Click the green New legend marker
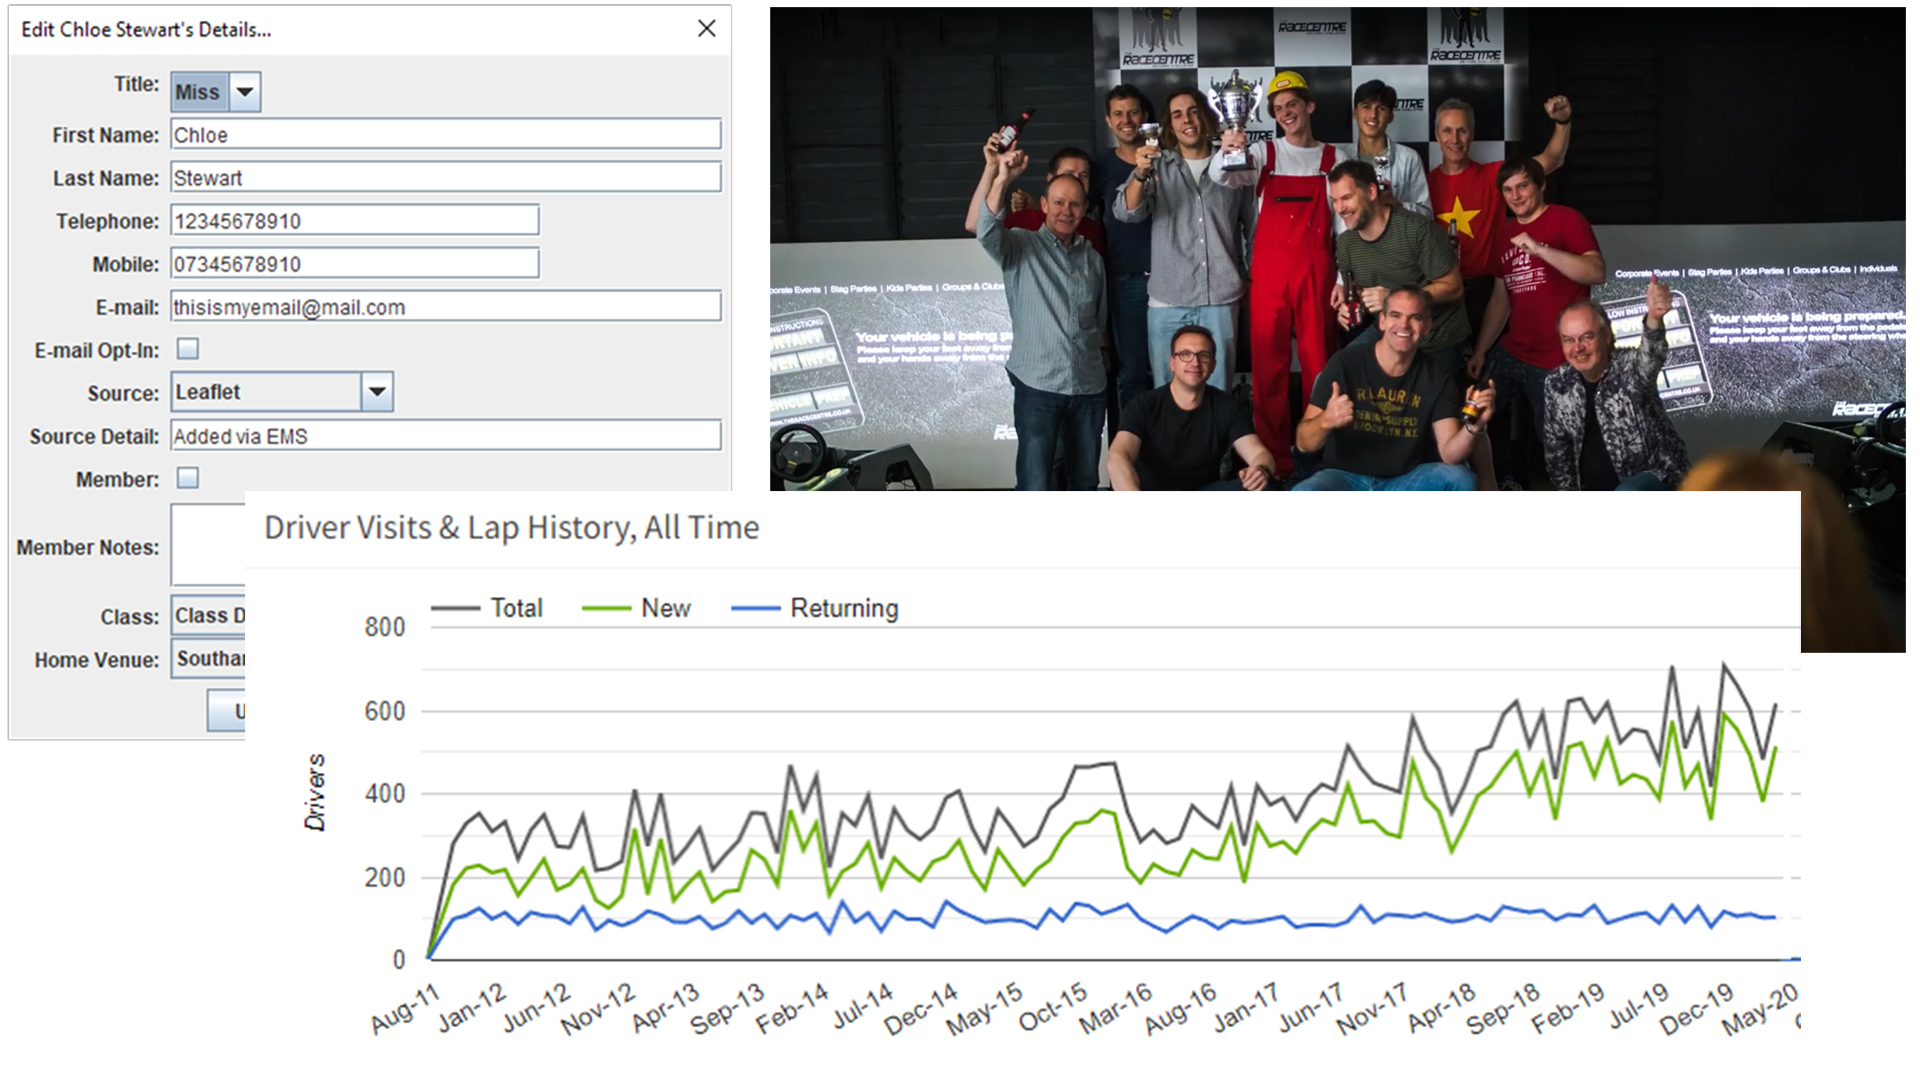Viewport: 1920px width, 1080px height. [607, 609]
